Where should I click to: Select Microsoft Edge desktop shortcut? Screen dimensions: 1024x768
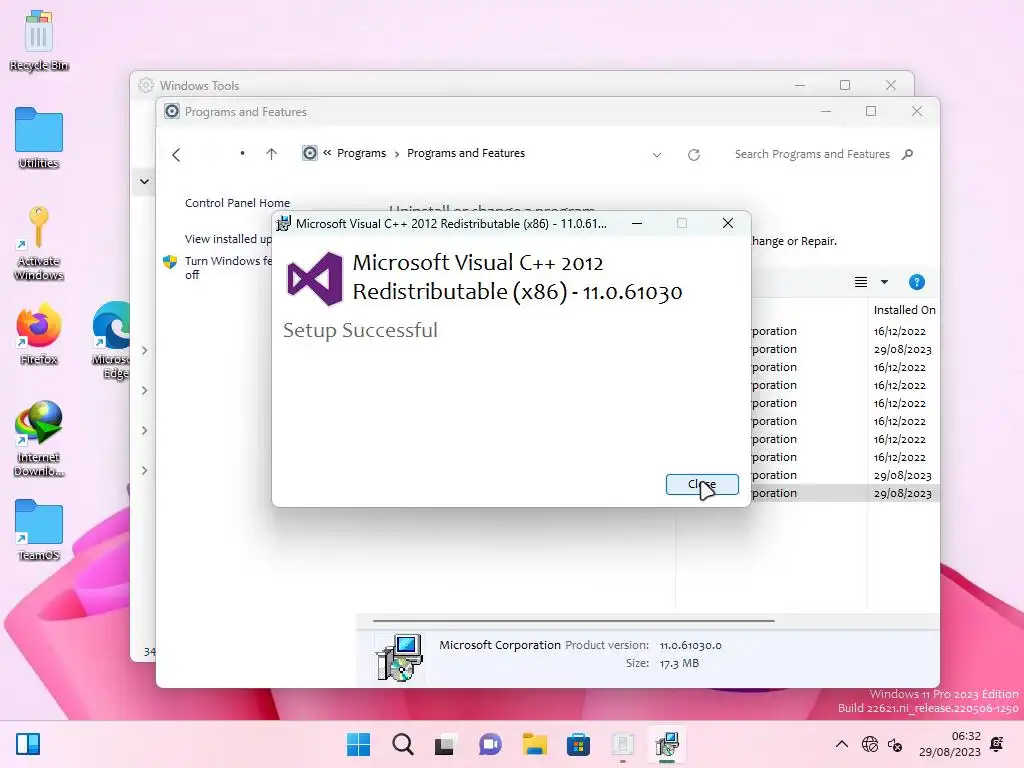click(112, 340)
